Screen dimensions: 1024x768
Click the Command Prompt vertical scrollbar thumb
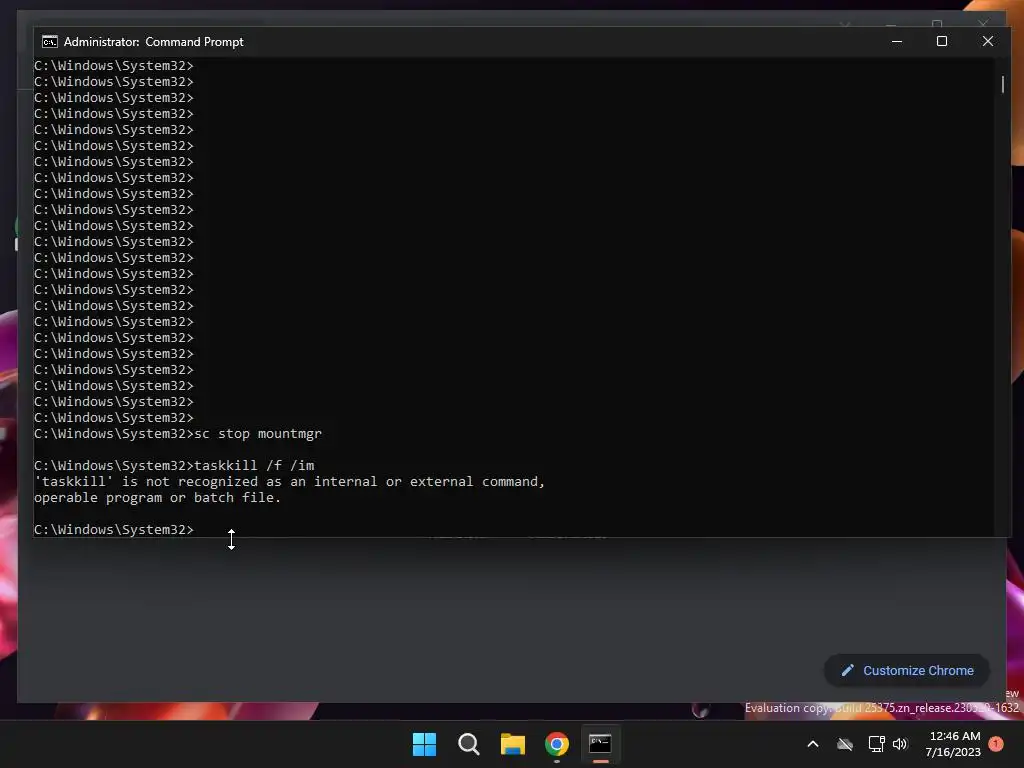(1002, 84)
